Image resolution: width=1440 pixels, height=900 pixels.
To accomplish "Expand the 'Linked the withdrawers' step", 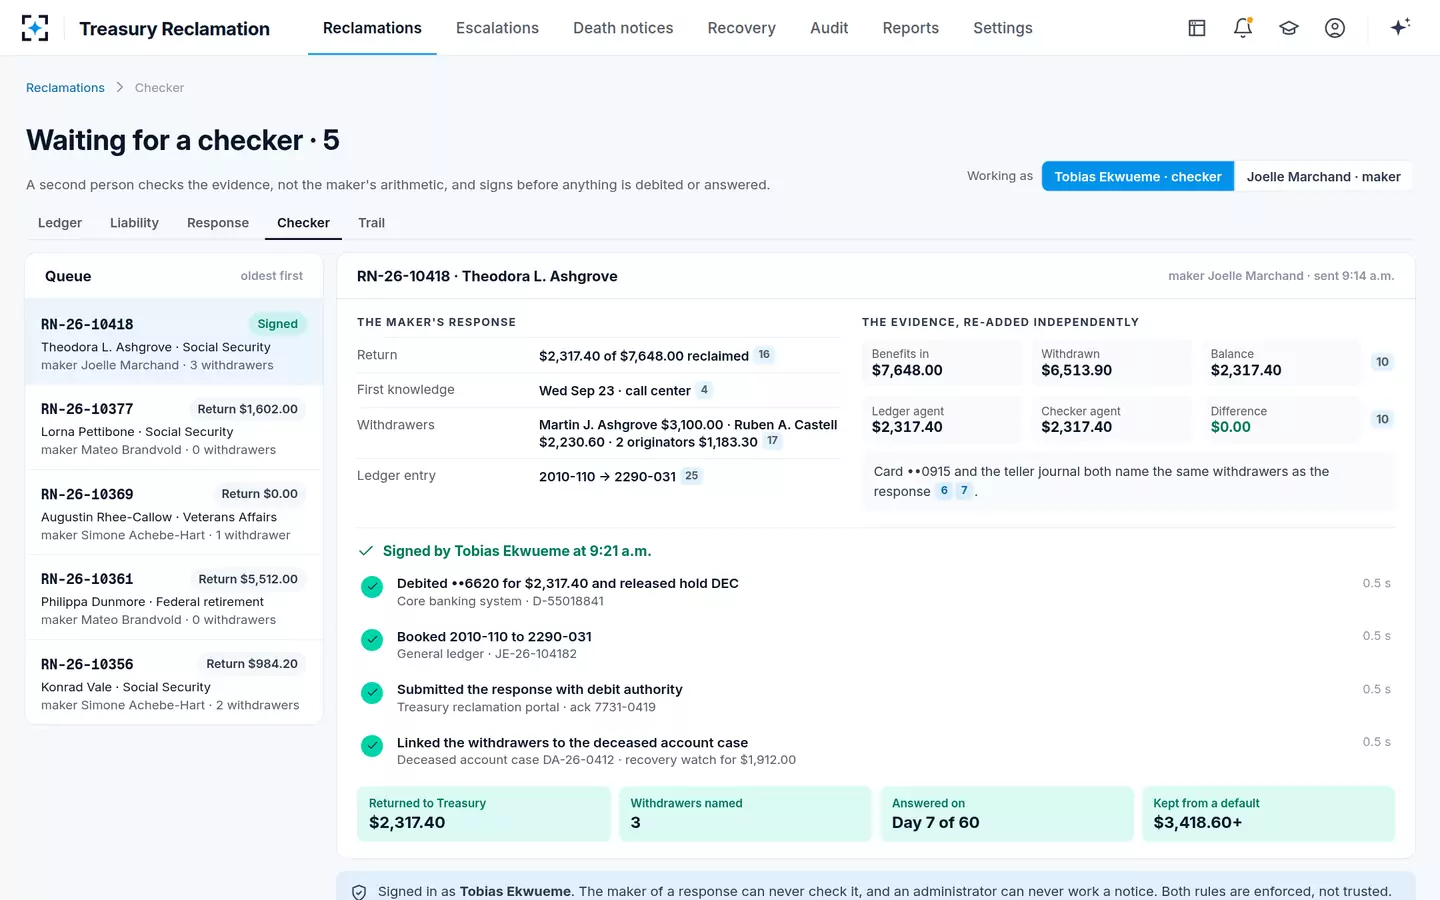I will point(876,751).
